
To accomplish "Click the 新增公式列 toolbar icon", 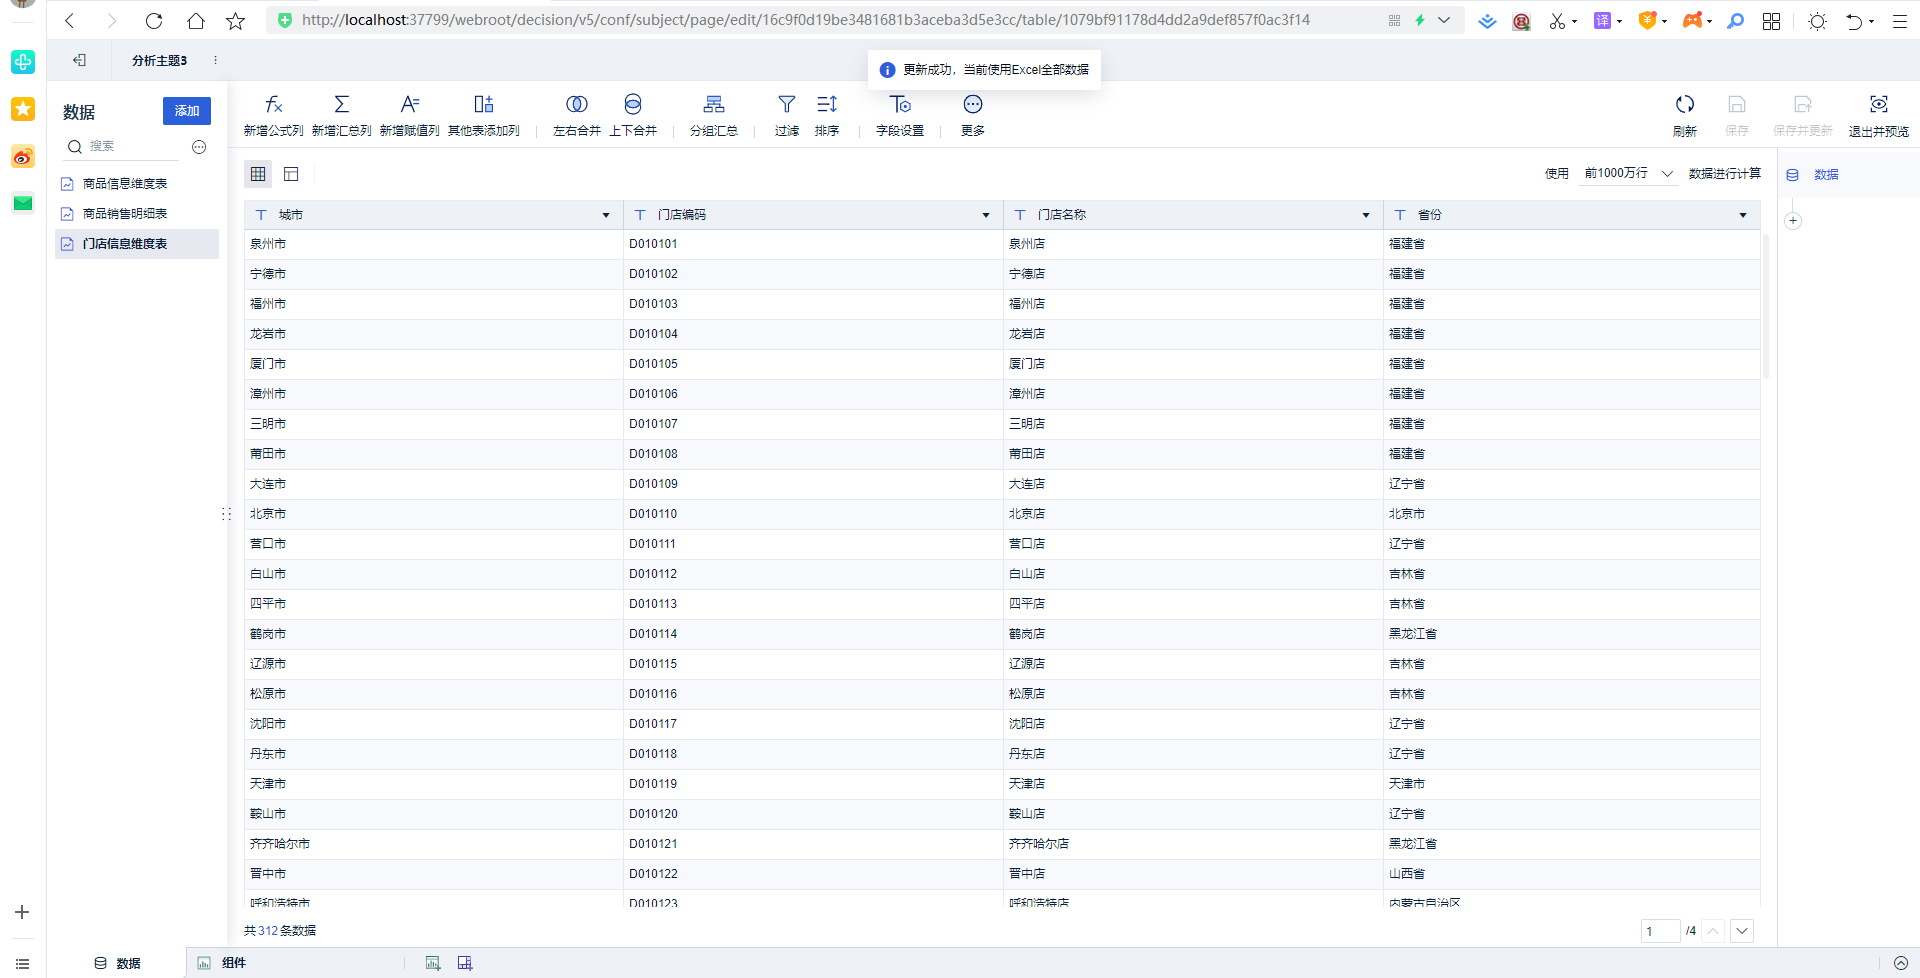I will (273, 104).
